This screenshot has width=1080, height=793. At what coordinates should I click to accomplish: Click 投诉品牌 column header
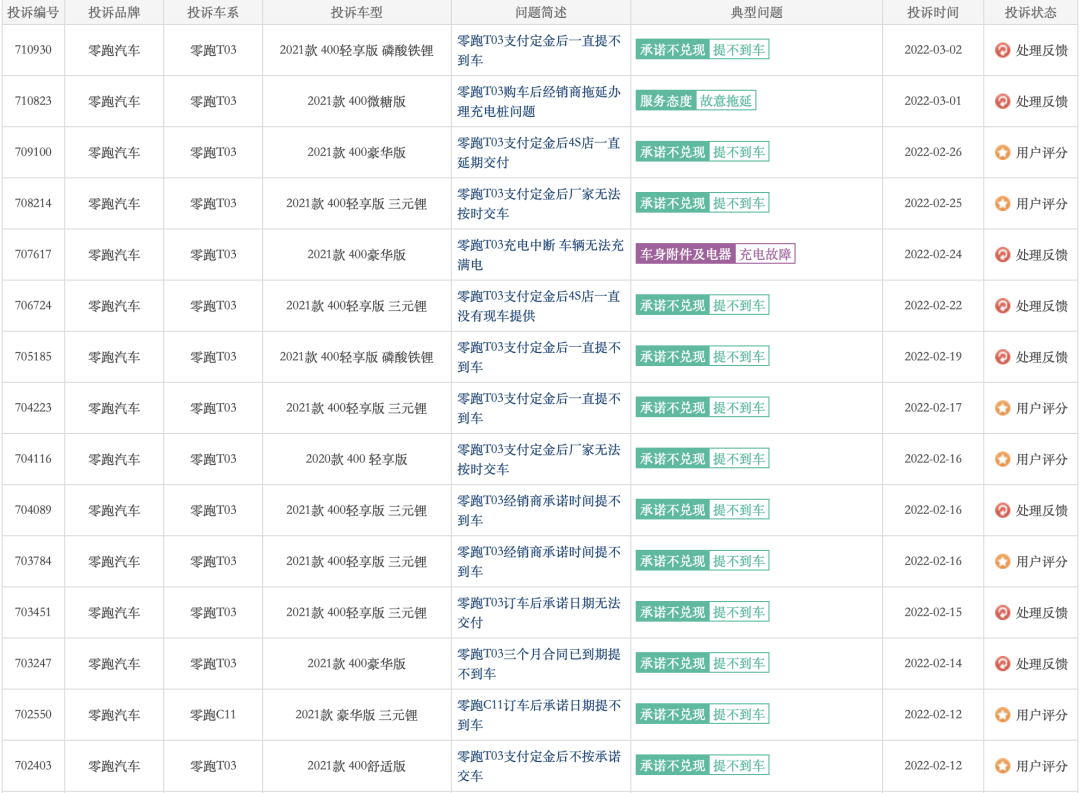coord(114,12)
